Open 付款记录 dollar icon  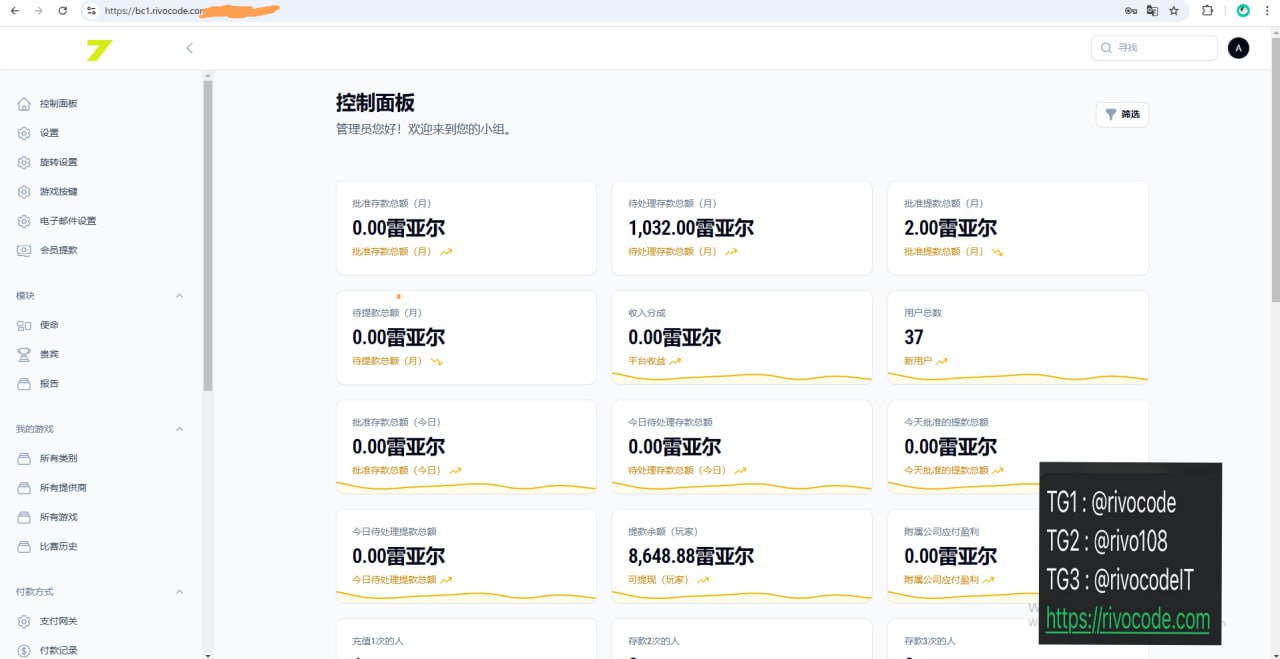click(x=24, y=650)
